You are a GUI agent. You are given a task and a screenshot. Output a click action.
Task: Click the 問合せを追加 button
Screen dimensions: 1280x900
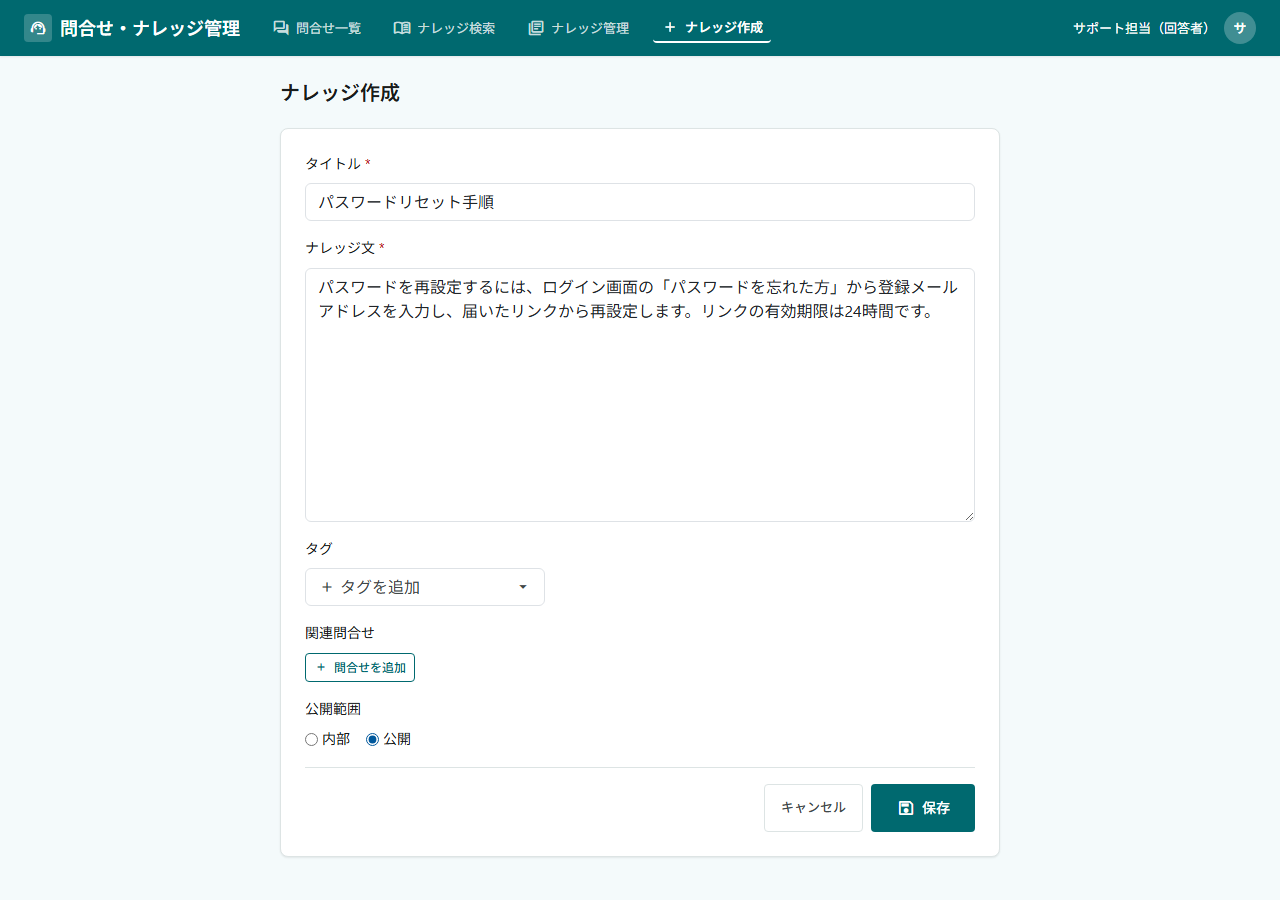(x=360, y=667)
